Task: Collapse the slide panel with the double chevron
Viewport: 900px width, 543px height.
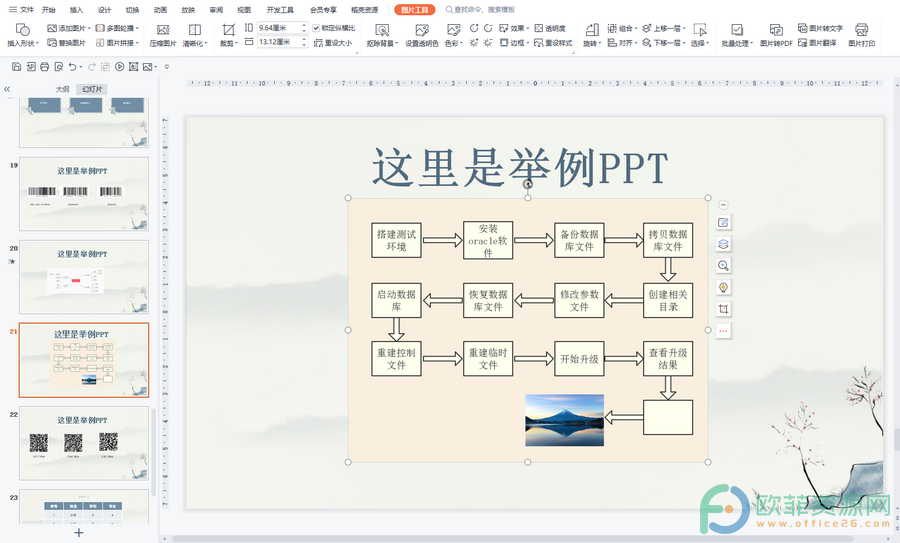Action: coord(7,89)
